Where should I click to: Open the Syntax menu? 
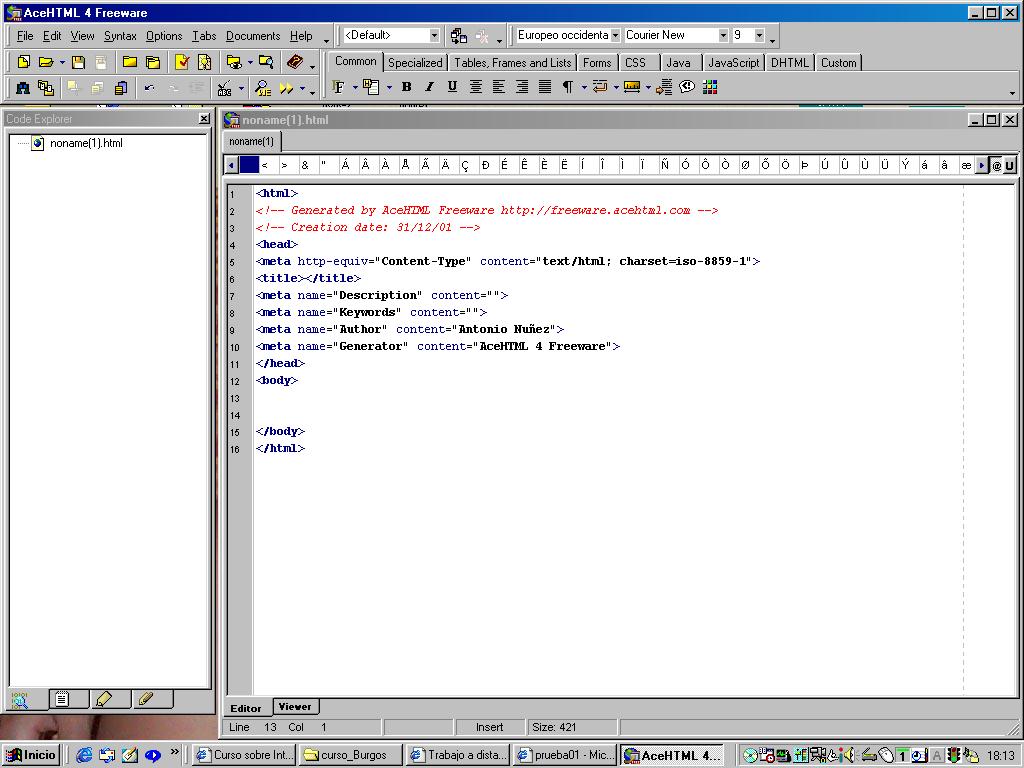click(x=120, y=36)
